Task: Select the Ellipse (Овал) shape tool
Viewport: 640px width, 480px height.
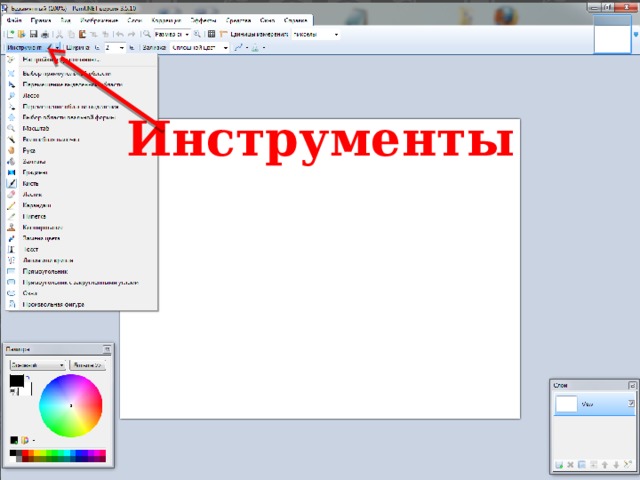Action: [82, 293]
